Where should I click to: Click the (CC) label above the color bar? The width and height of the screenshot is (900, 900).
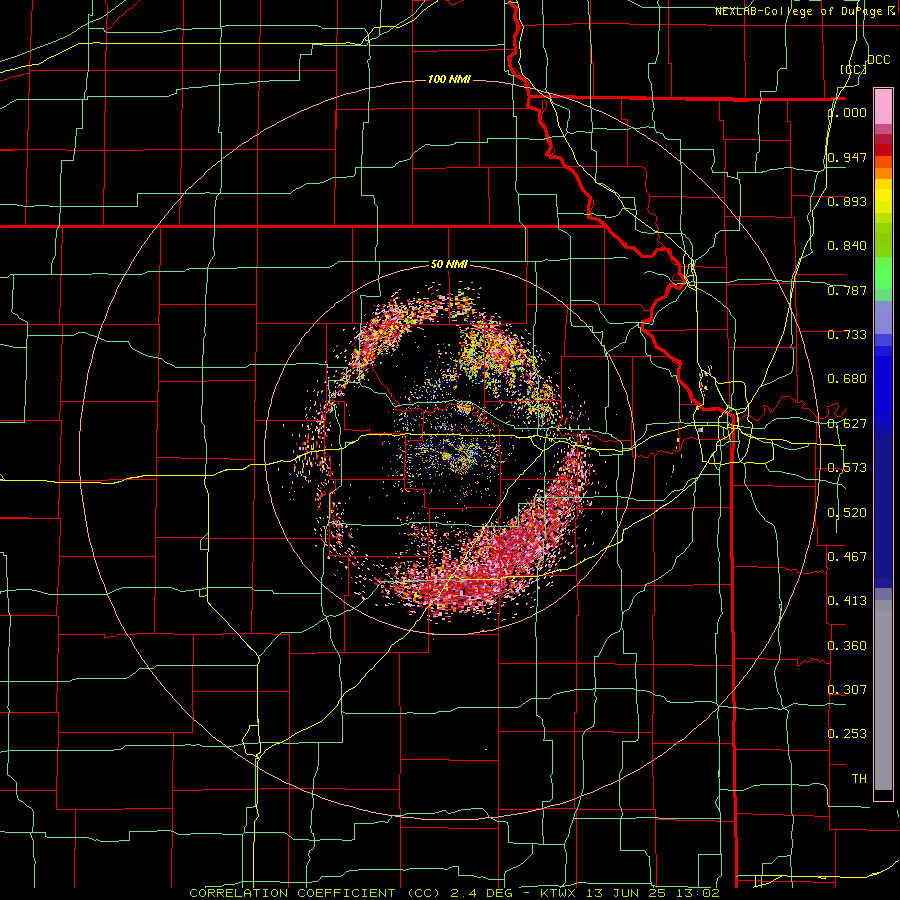point(853,69)
